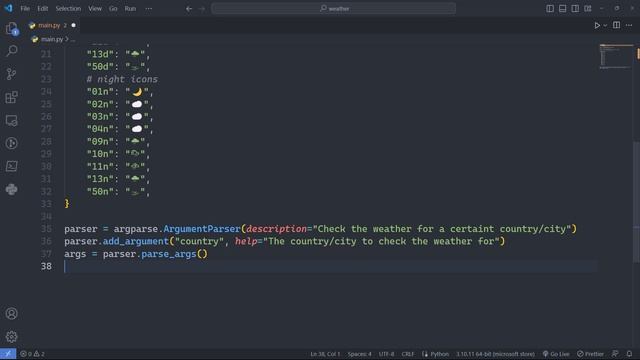Open the terminal panel icon in activity bar
640x360 pixels.
[11, 166]
